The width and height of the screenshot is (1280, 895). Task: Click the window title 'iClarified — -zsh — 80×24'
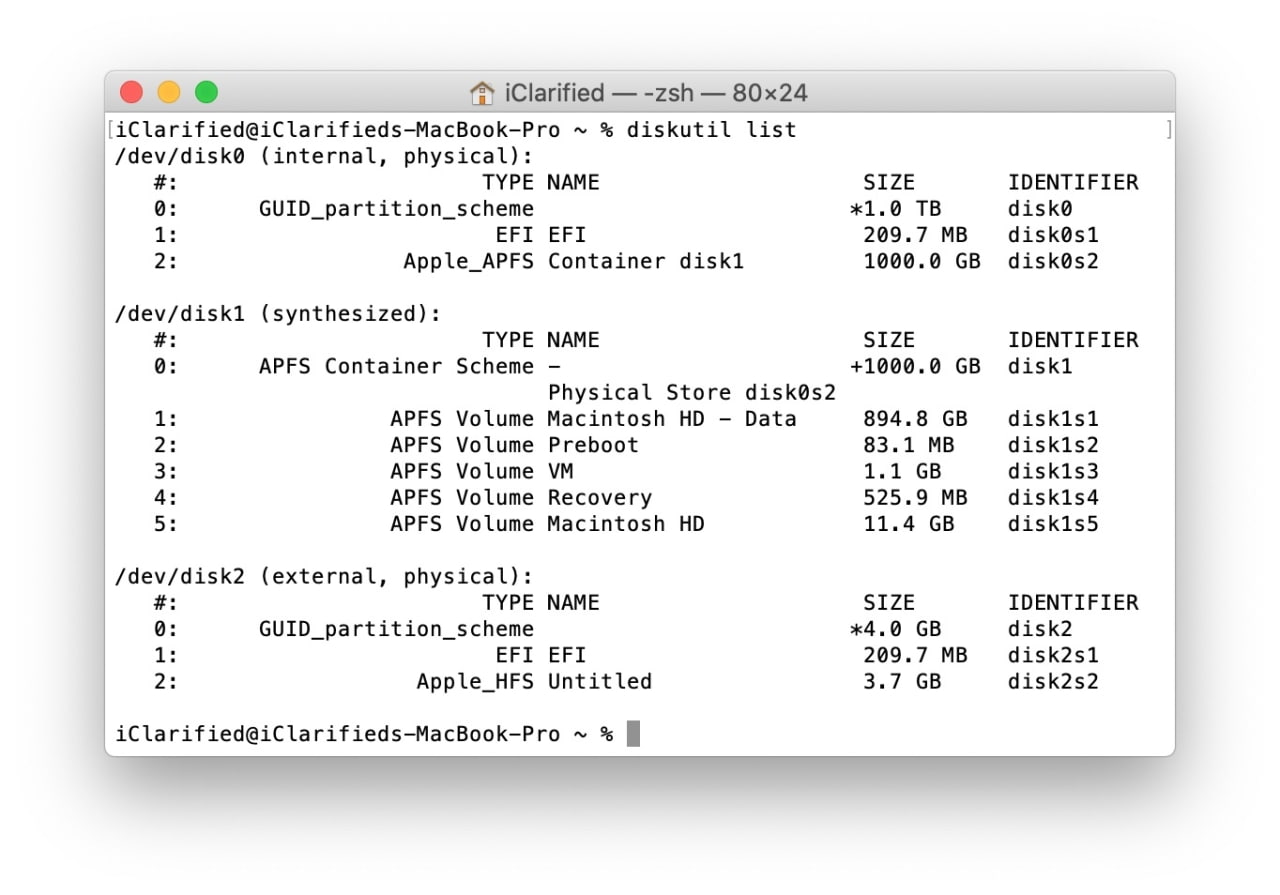click(x=656, y=94)
